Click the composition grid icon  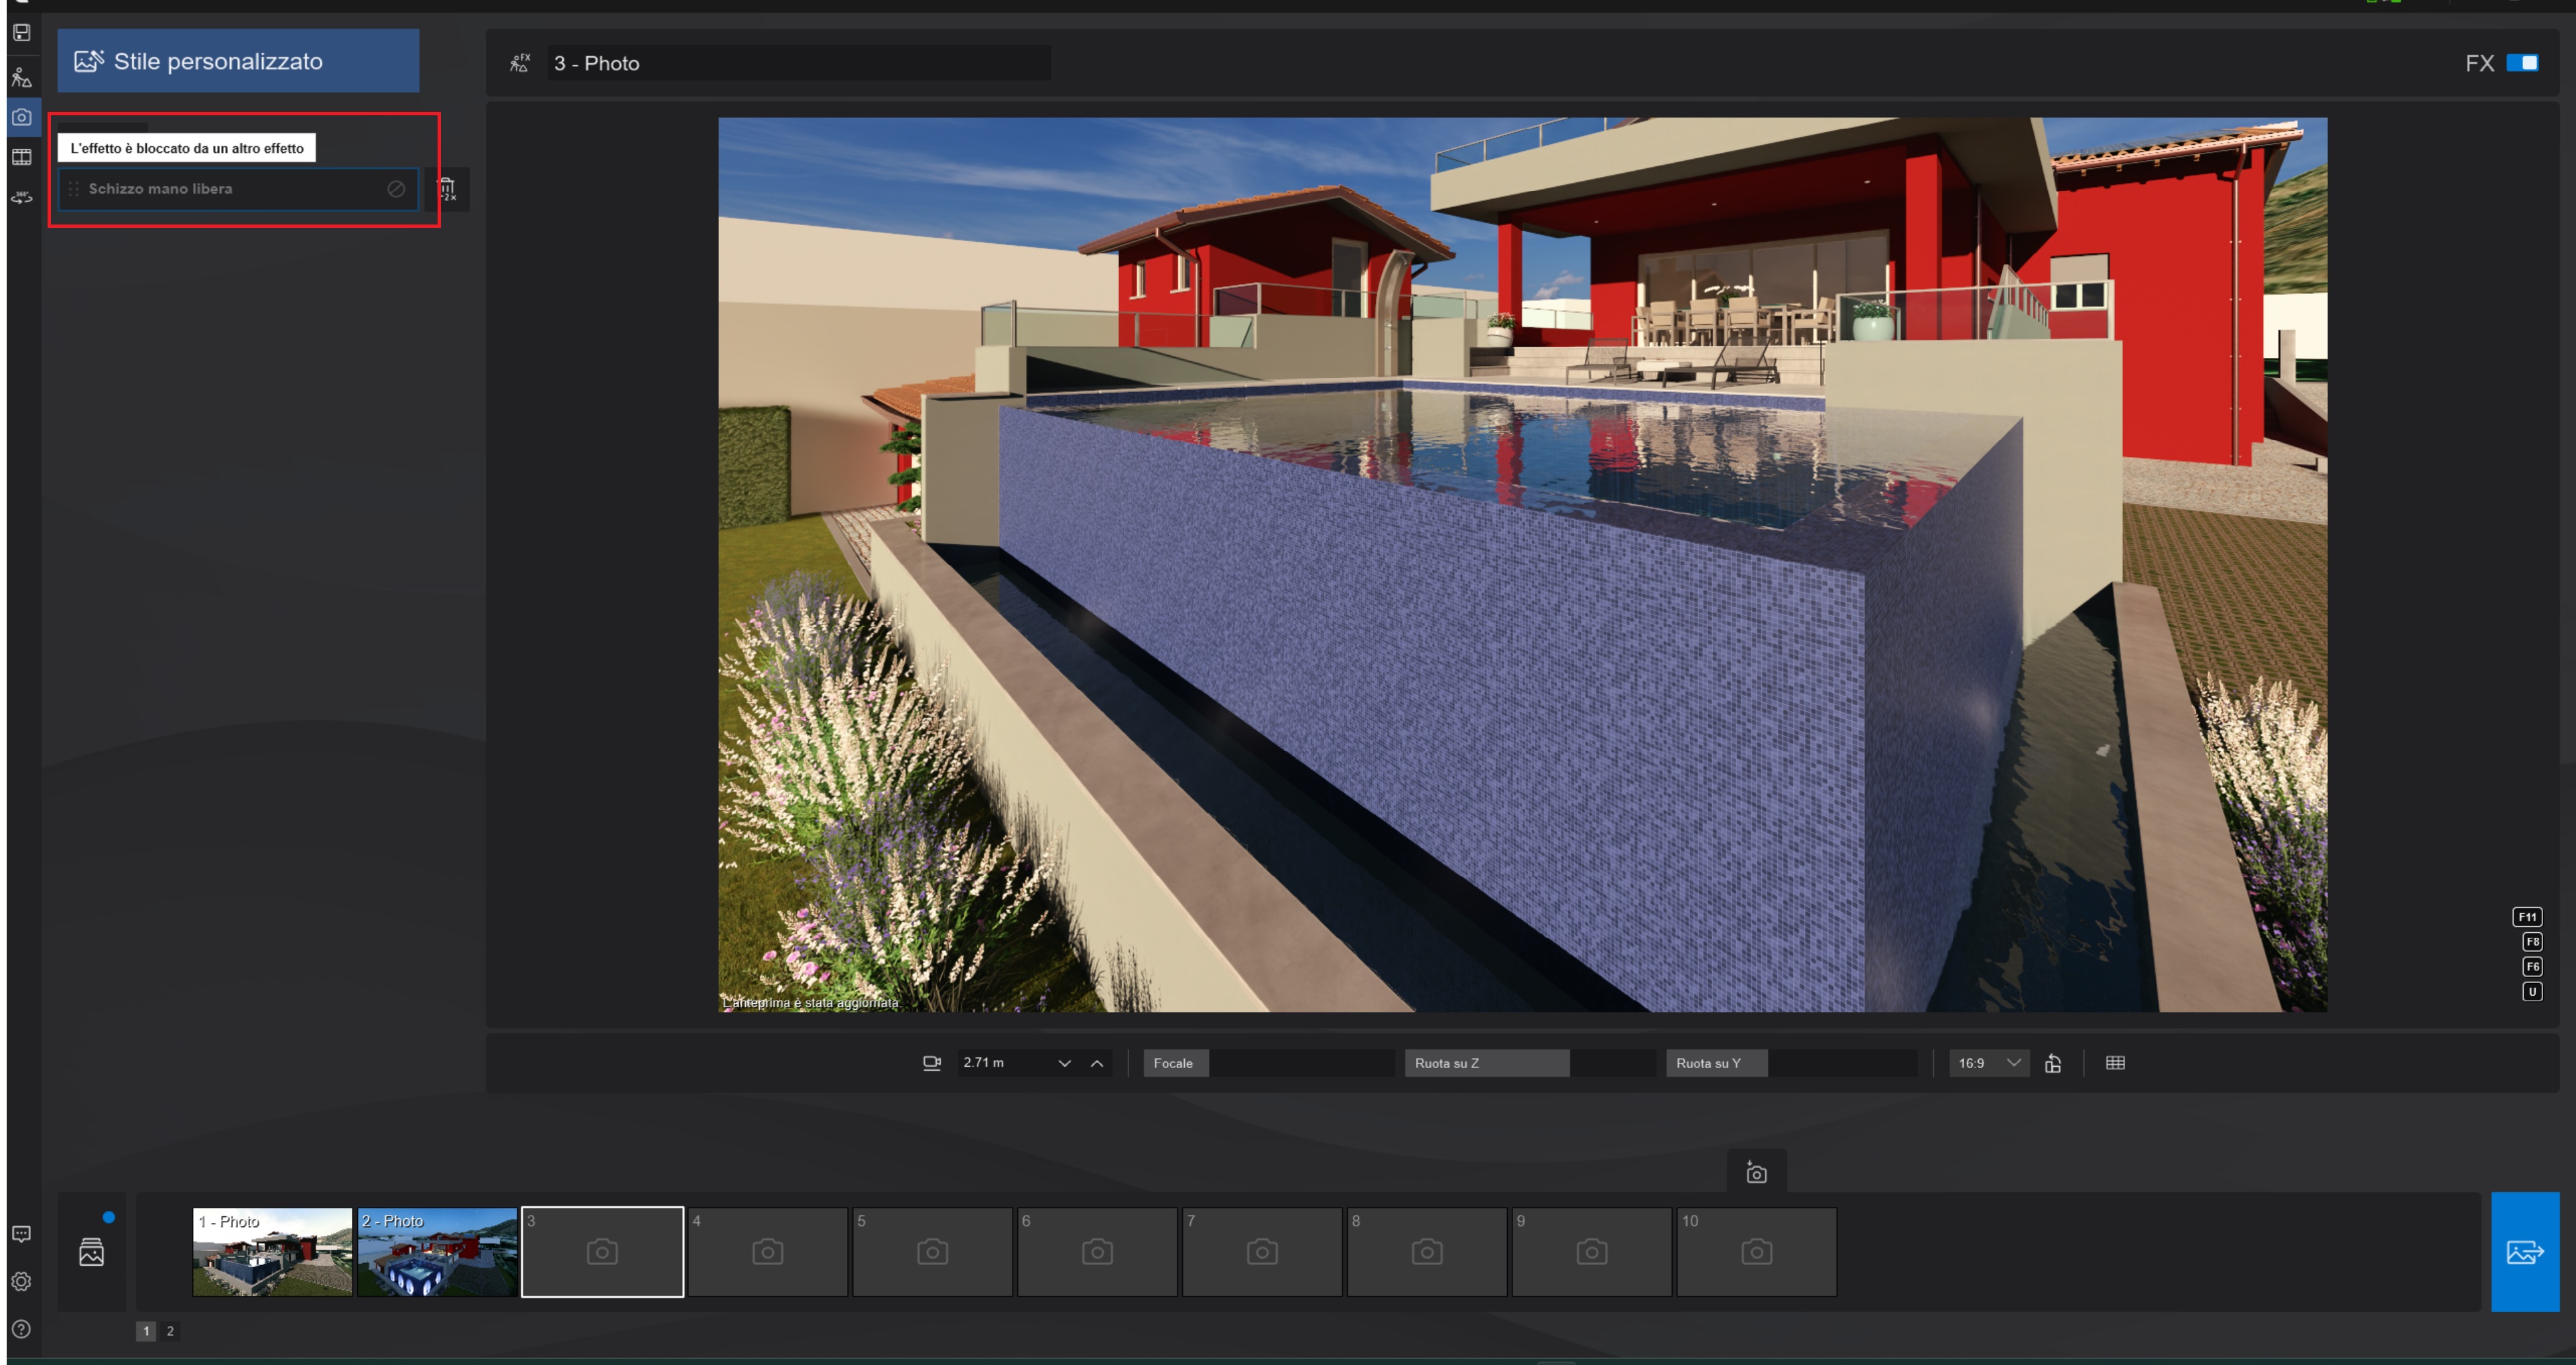(2115, 1063)
